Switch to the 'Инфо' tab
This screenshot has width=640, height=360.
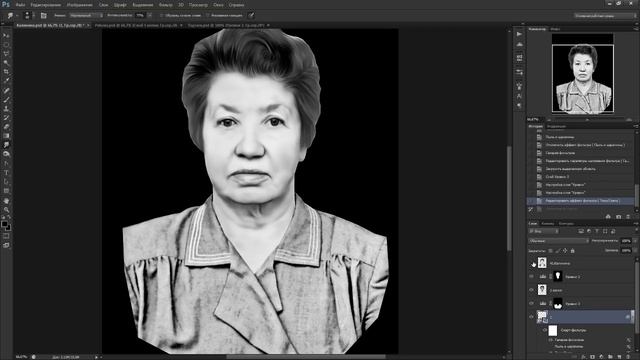[x=555, y=29]
